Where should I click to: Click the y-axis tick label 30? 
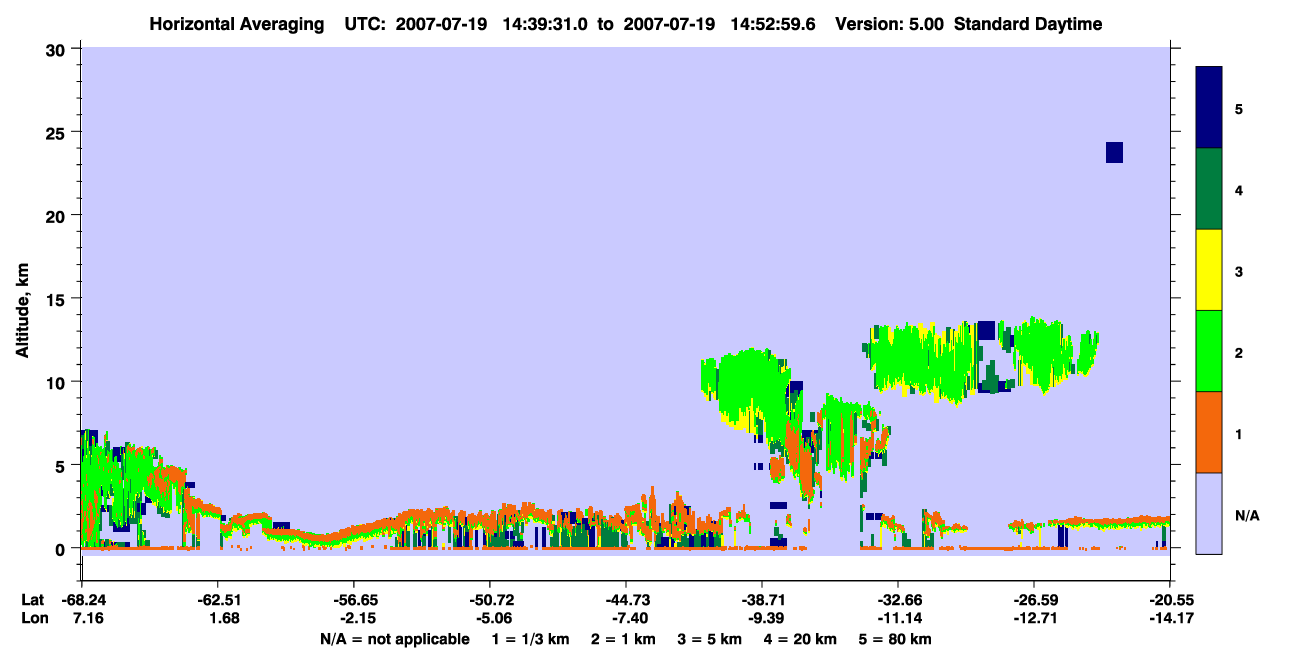coord(58,49)
